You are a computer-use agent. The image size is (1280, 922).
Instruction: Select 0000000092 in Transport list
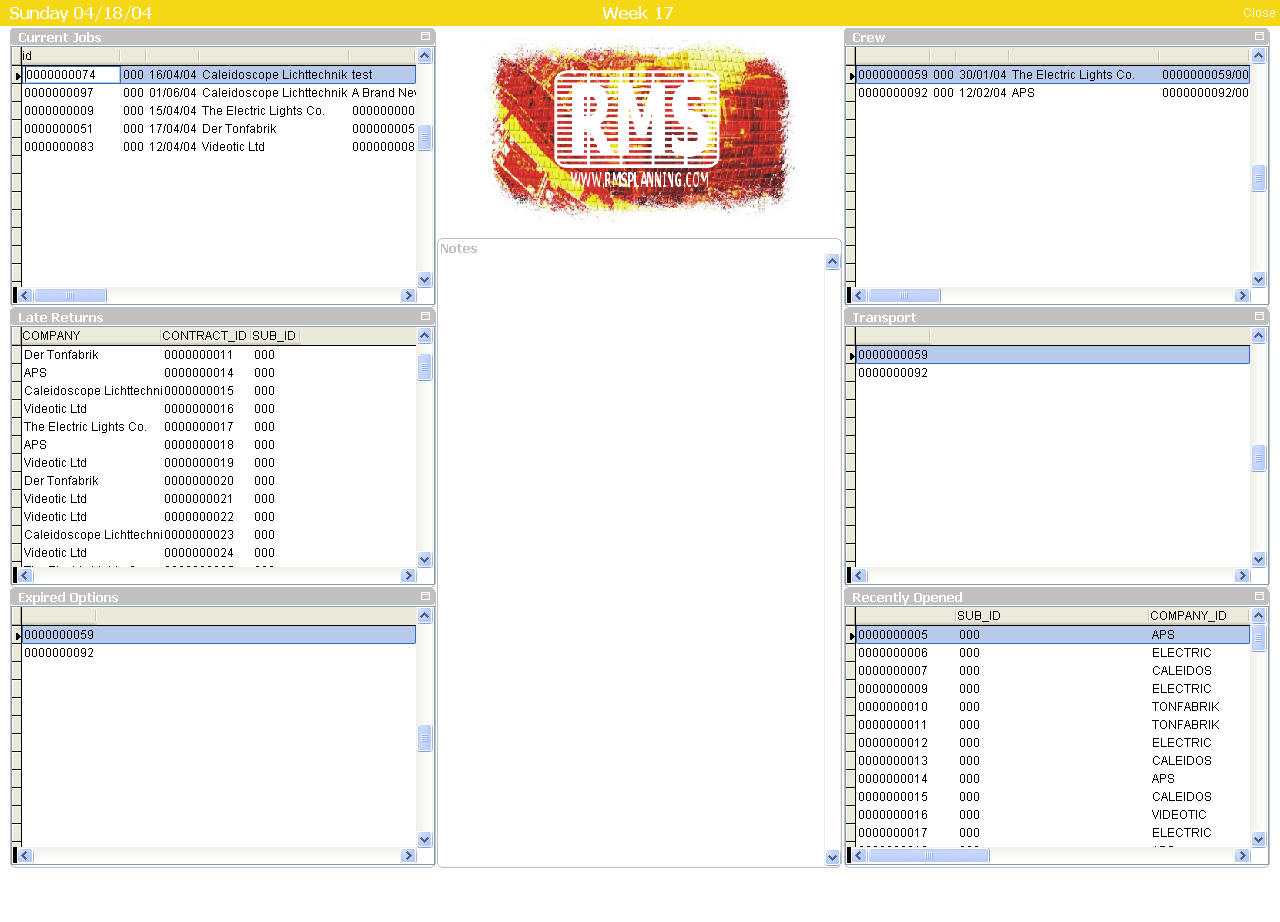point(1053,373)
